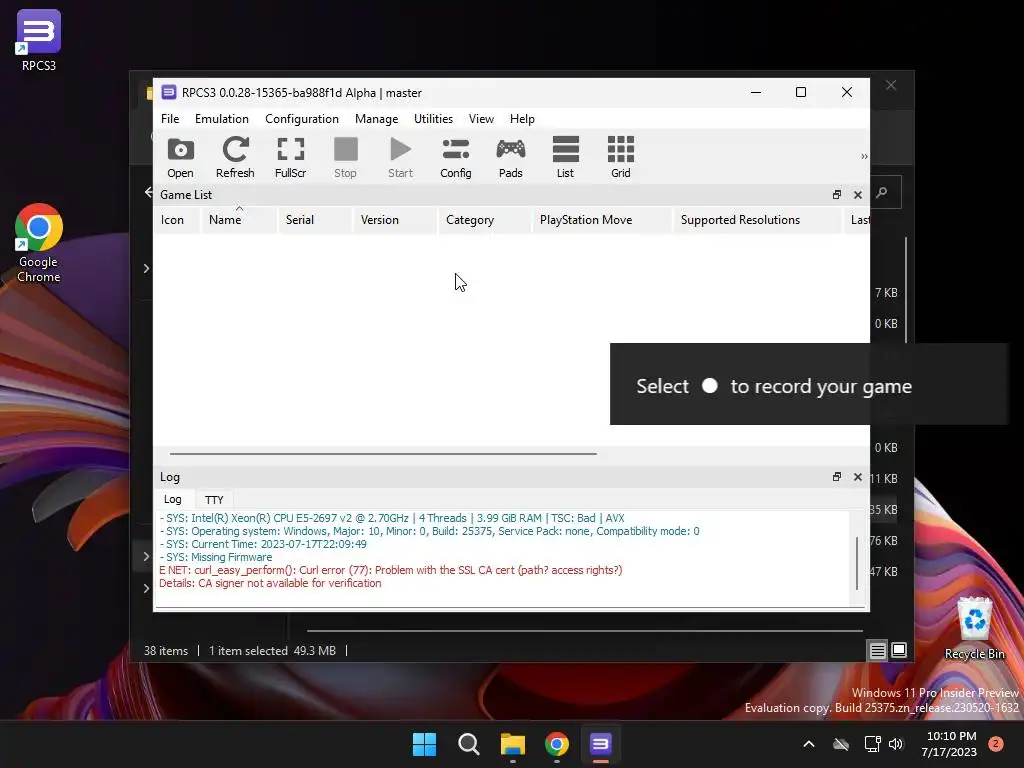1024x768 pixels.
Task: Click the record button in Game Bar popup
Action: click(710, 385)
